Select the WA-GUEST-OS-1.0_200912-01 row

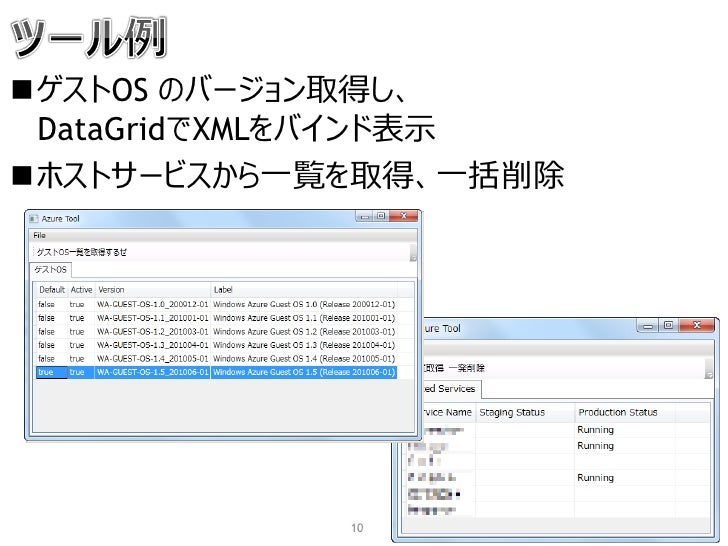[216, 305]
